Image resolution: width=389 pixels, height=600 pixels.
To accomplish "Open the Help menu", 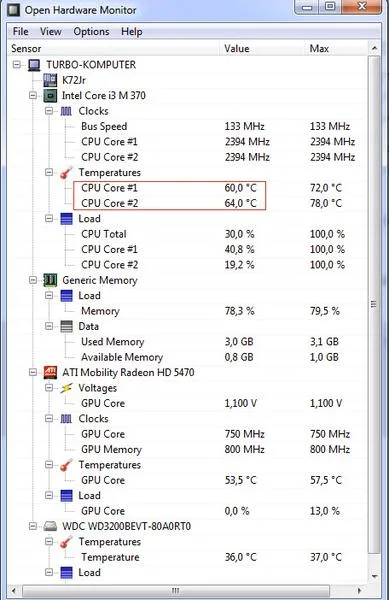I will point(132,31).
